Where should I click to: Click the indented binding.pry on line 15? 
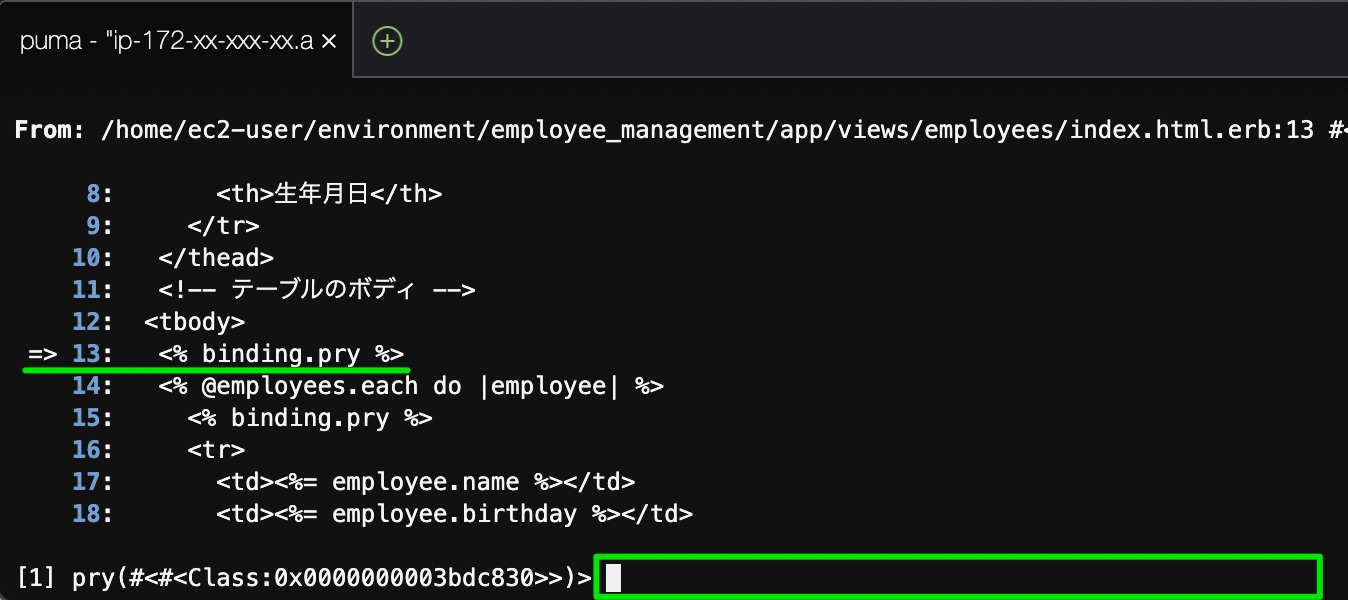coord(310,418)
